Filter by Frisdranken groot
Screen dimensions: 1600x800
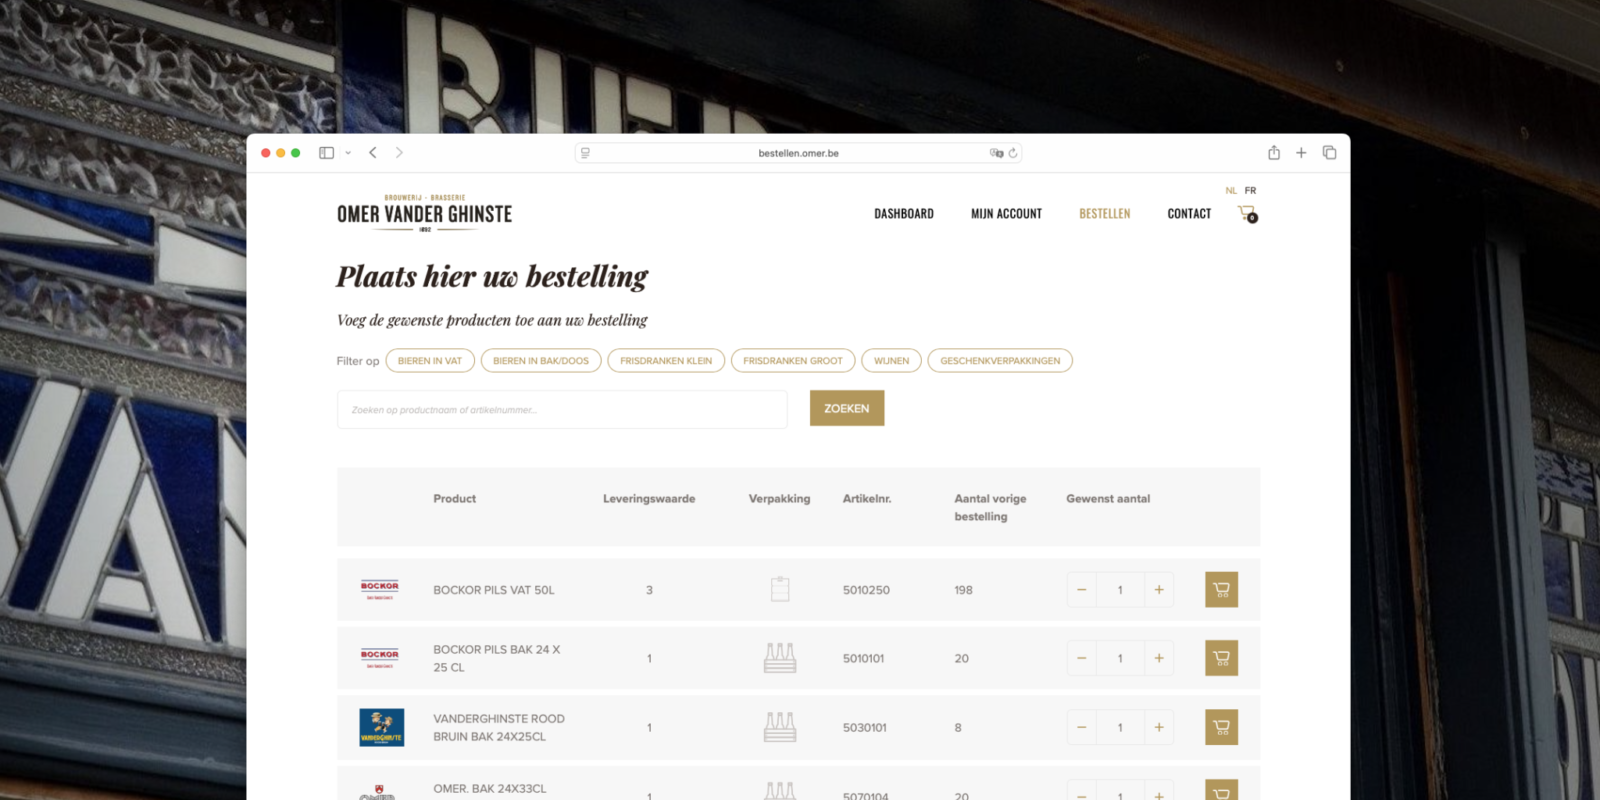point(793,361)
